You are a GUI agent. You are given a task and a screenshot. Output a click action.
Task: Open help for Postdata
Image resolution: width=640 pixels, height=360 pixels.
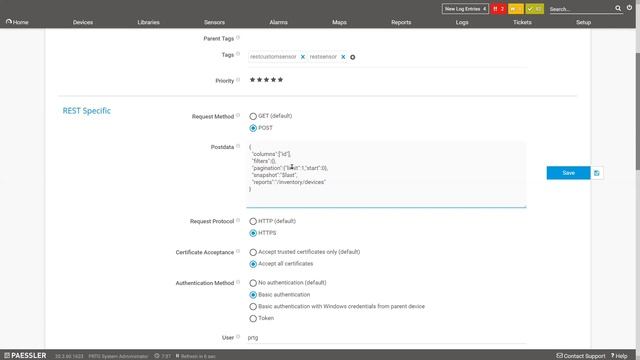point(238,146)
